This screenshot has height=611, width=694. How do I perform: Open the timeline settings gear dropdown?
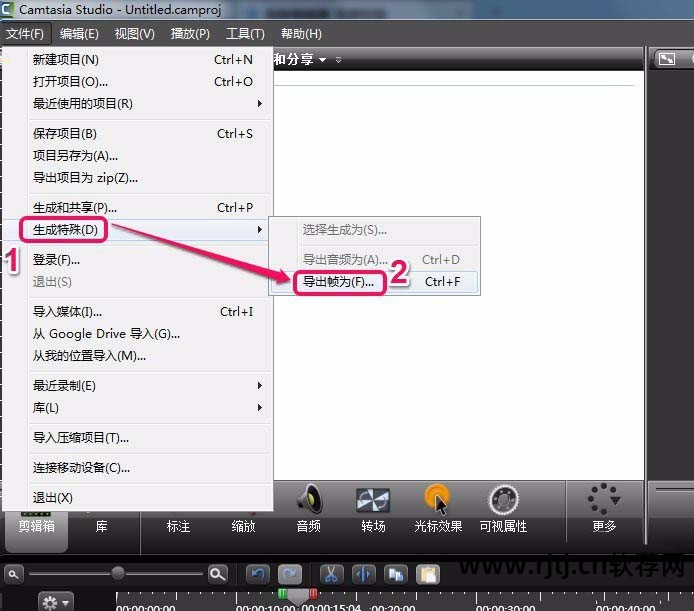[x=56, y=602]
